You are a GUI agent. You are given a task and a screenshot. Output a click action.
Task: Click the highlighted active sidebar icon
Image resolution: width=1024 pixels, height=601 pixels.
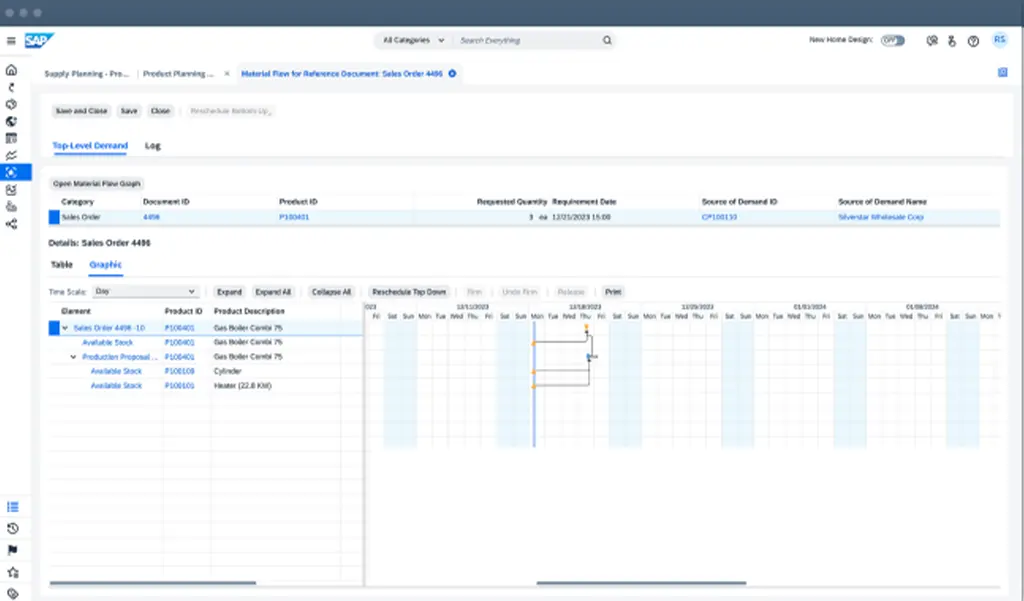pos(14,172)
